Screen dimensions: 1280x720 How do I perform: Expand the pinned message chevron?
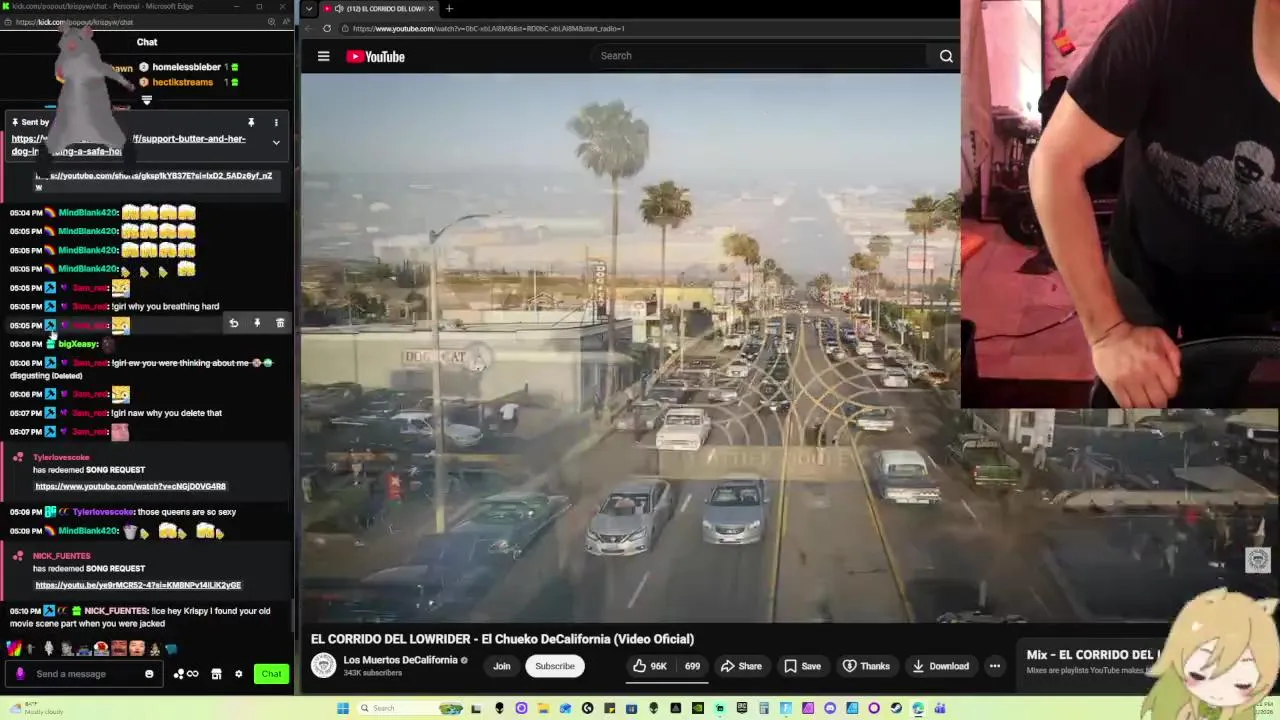coord(276,143)
